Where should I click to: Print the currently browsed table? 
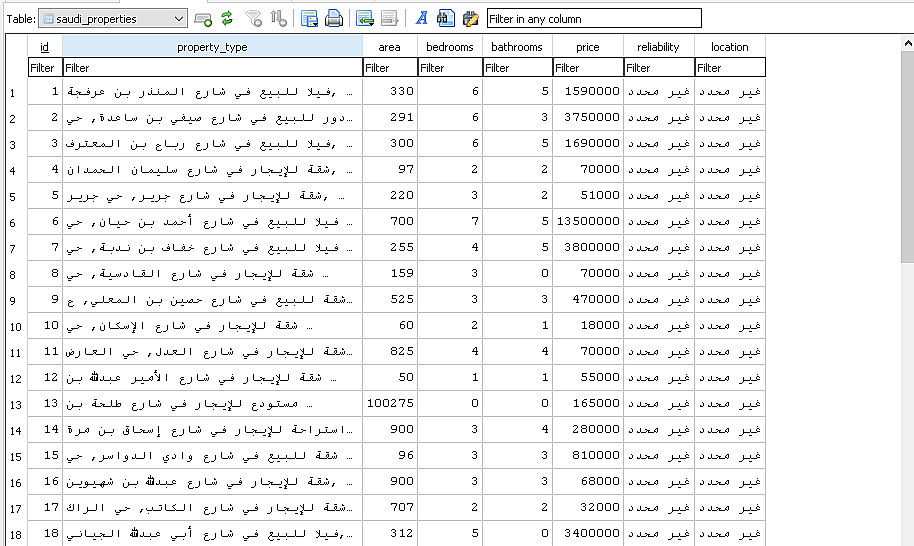pos(334,19)
